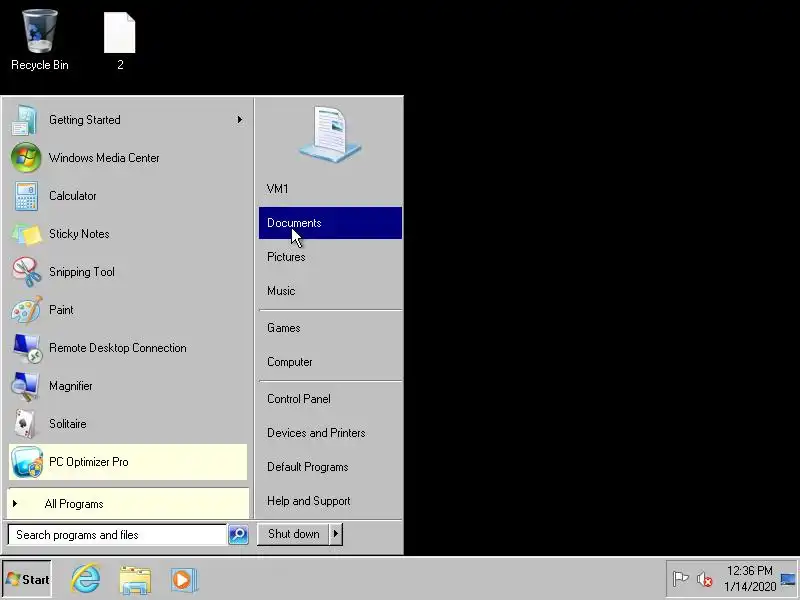Click the Snipping Tool label
Image resolution: width=800 pixels, height=600 pixels.
click(82, 272)
